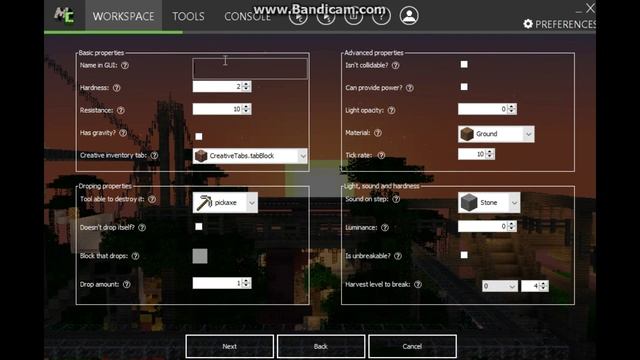The width and height of the screenshot is (640, 360).
Task: Click the Back button
Action: [321, 346]
